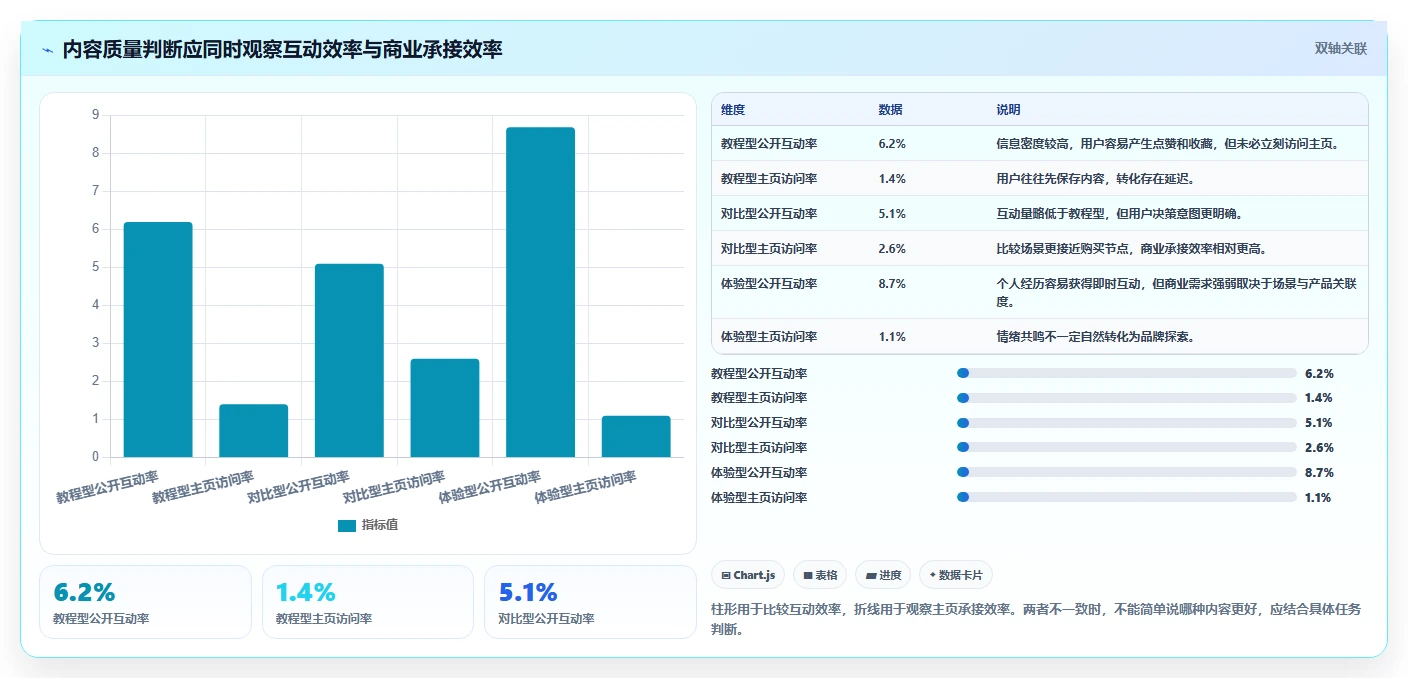Click the 8.7% value in the table
This screenshot has width=1408, height=678.
tap(892, 284)
